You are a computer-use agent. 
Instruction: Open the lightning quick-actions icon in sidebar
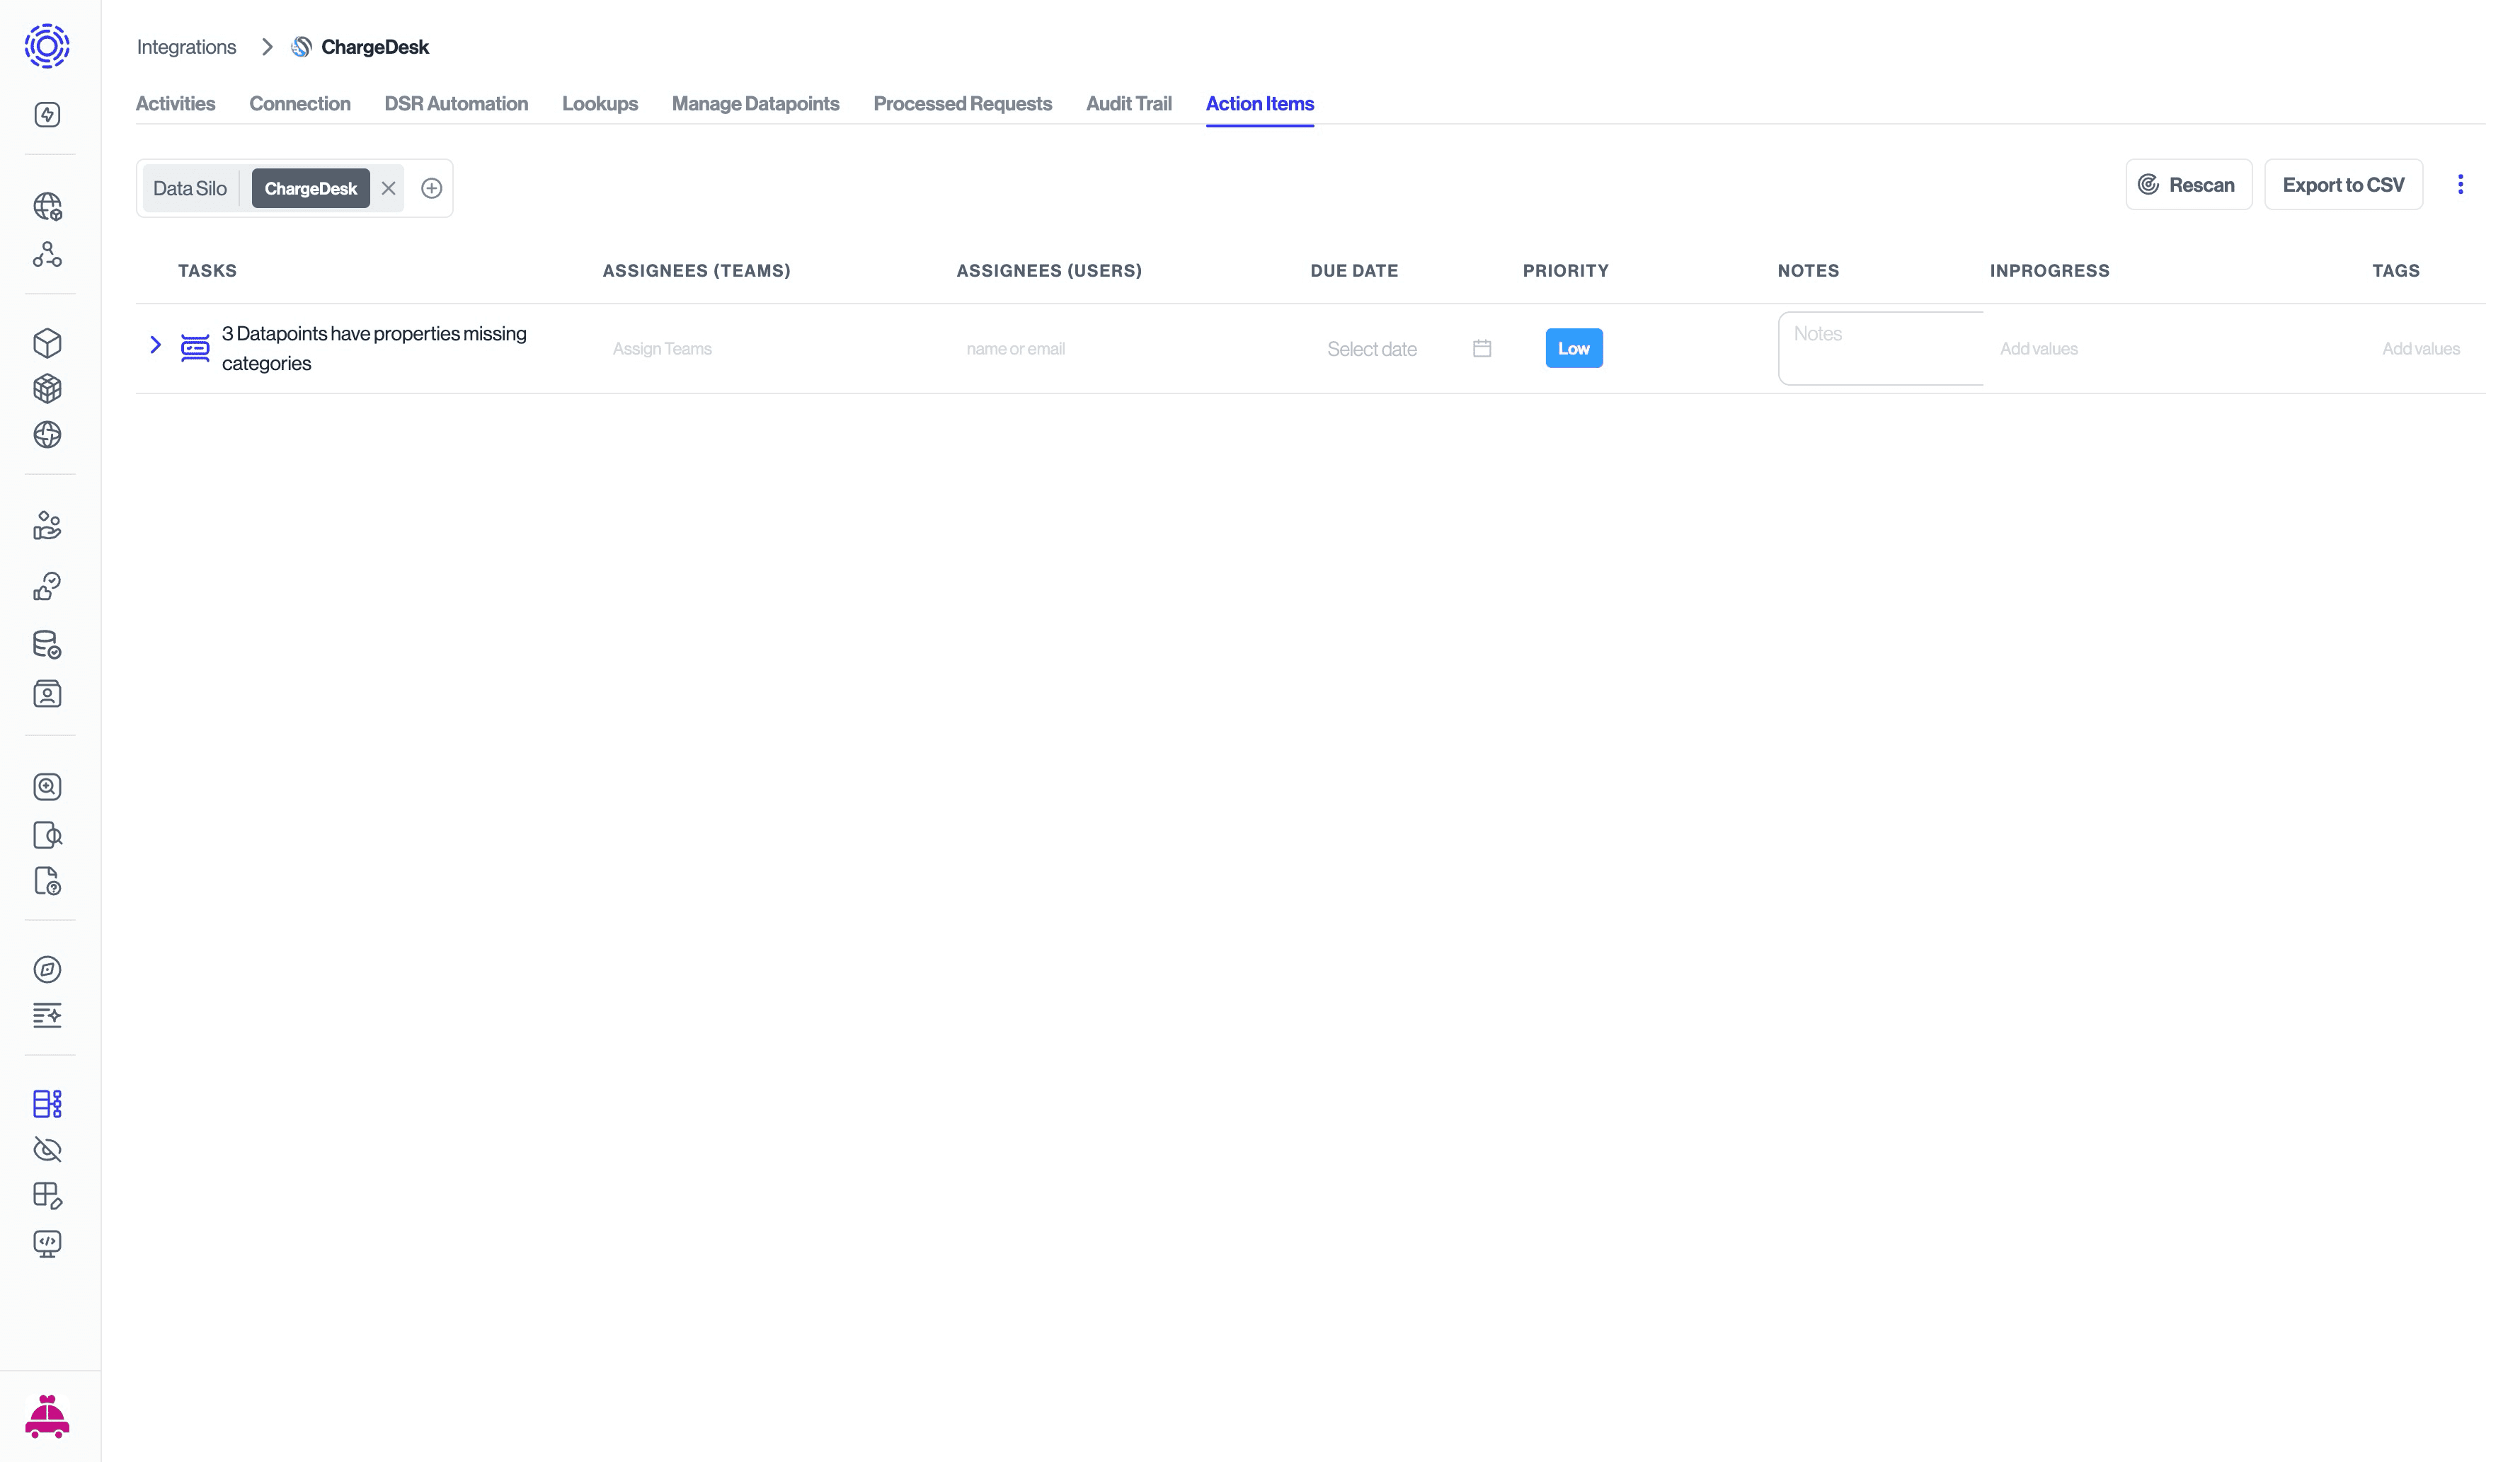click(47, 115)
